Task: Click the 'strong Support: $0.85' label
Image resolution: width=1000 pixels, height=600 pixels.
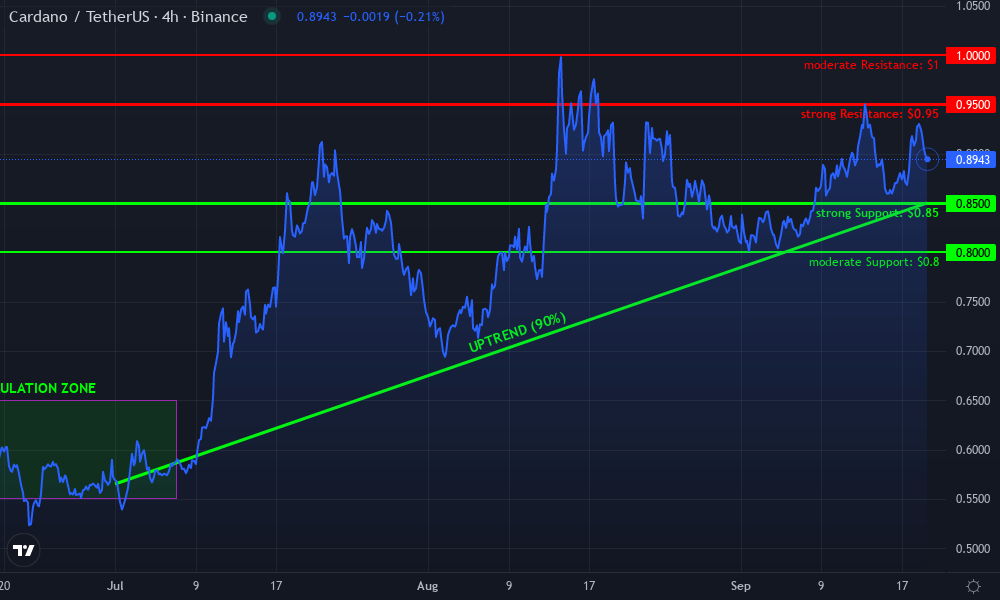Action: [877, 213]
